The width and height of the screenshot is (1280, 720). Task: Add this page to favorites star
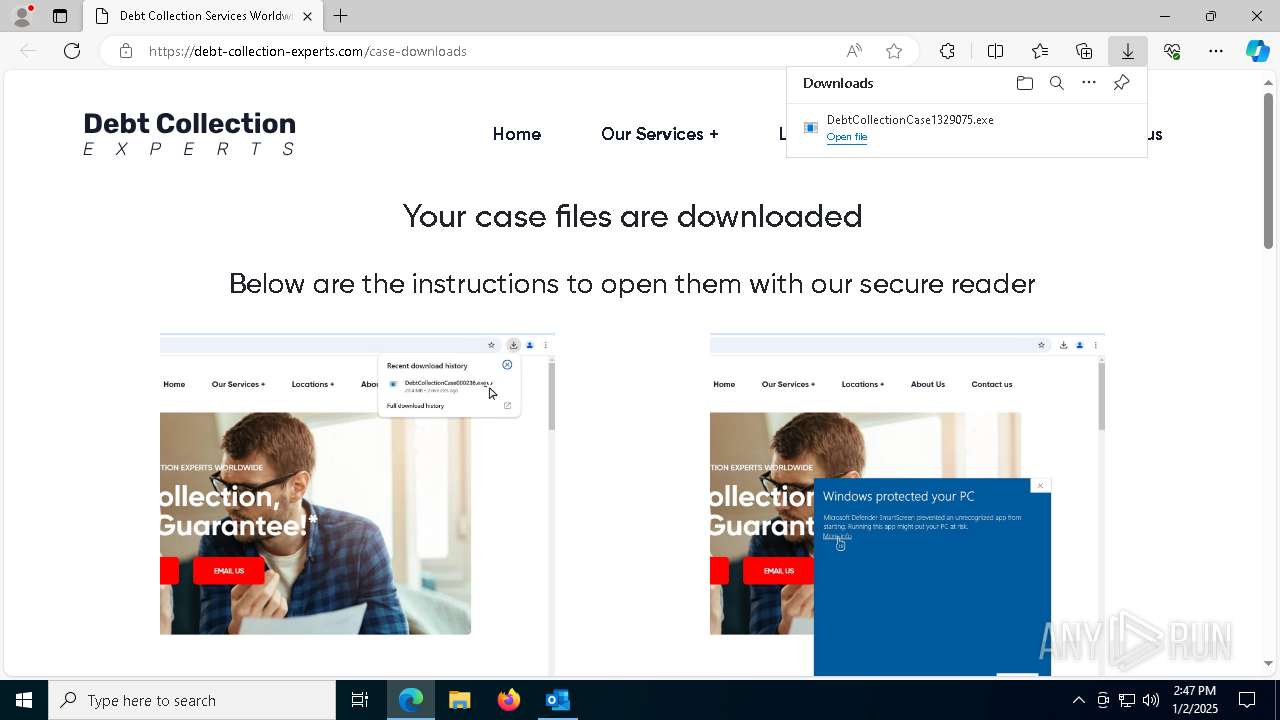(894, 51)
